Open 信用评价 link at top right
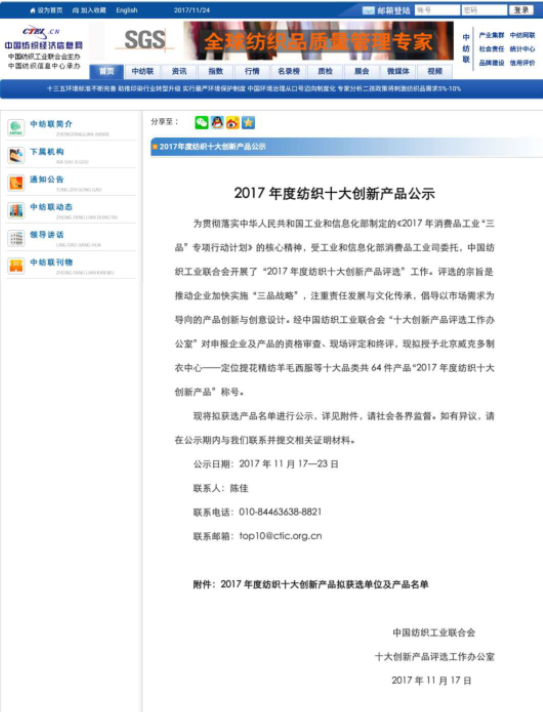The image size is (543, 712). tap(523, 63)
